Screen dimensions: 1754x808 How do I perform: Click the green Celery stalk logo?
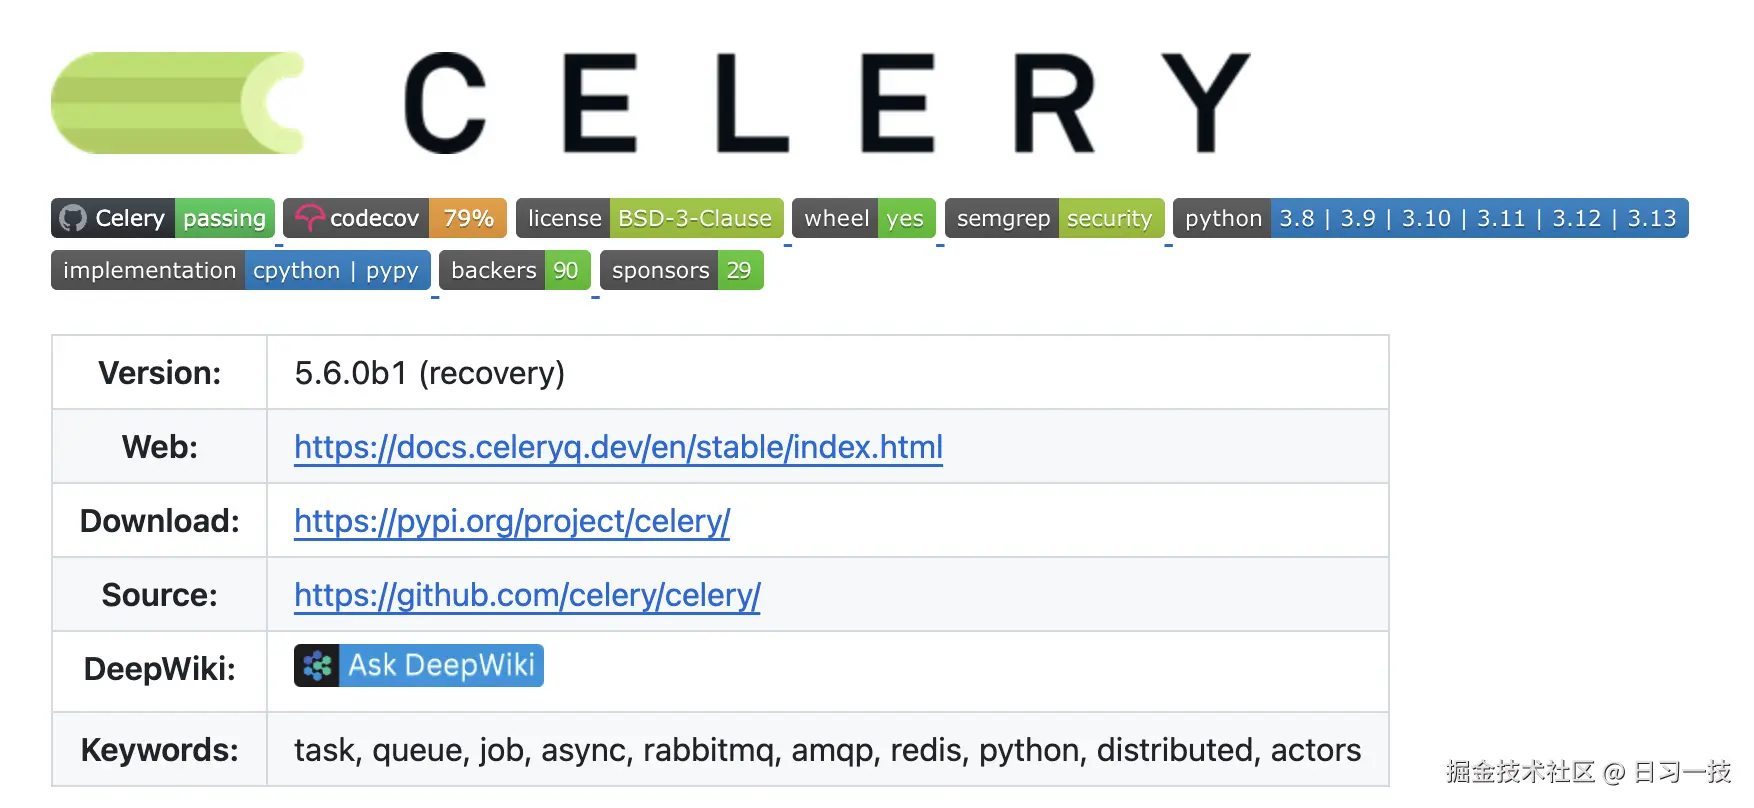(177, 103)
